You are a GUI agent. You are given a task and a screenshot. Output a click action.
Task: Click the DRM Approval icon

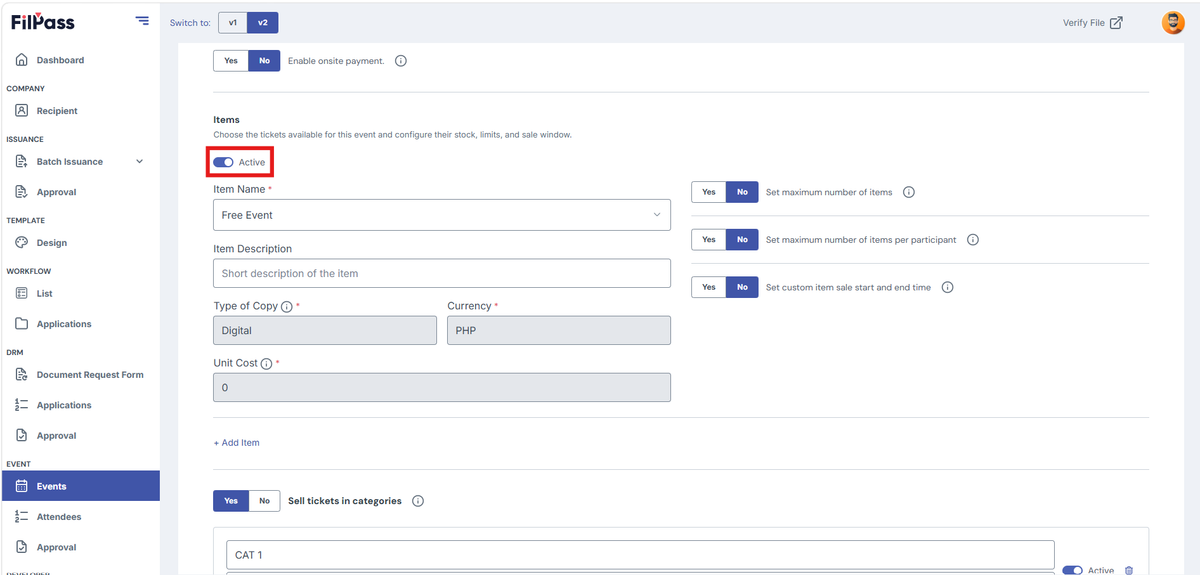22,436
